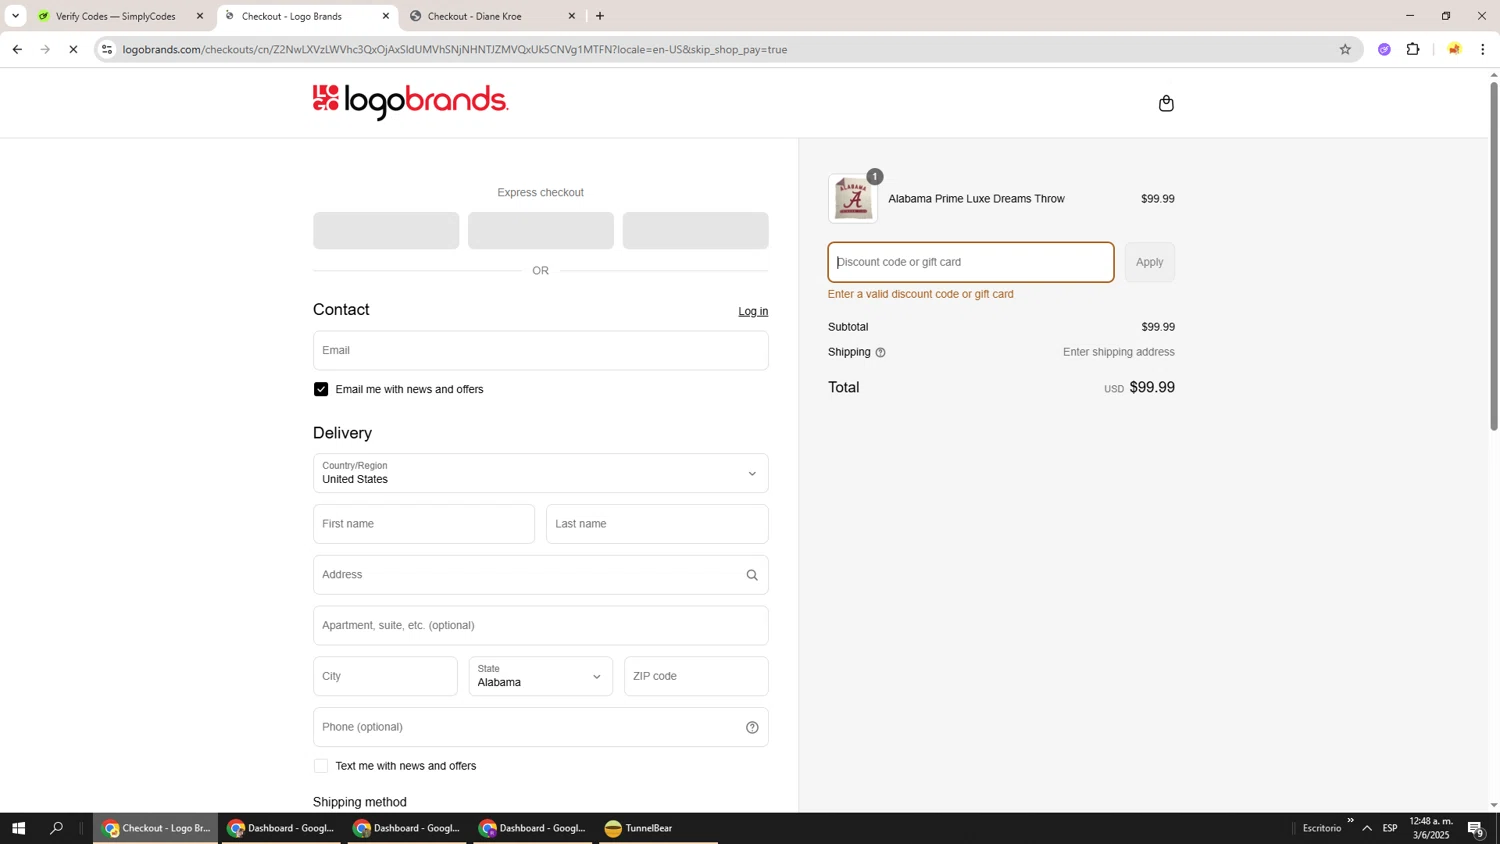Go back to the previous page
1500x844 pixels.
click(17, 49)
